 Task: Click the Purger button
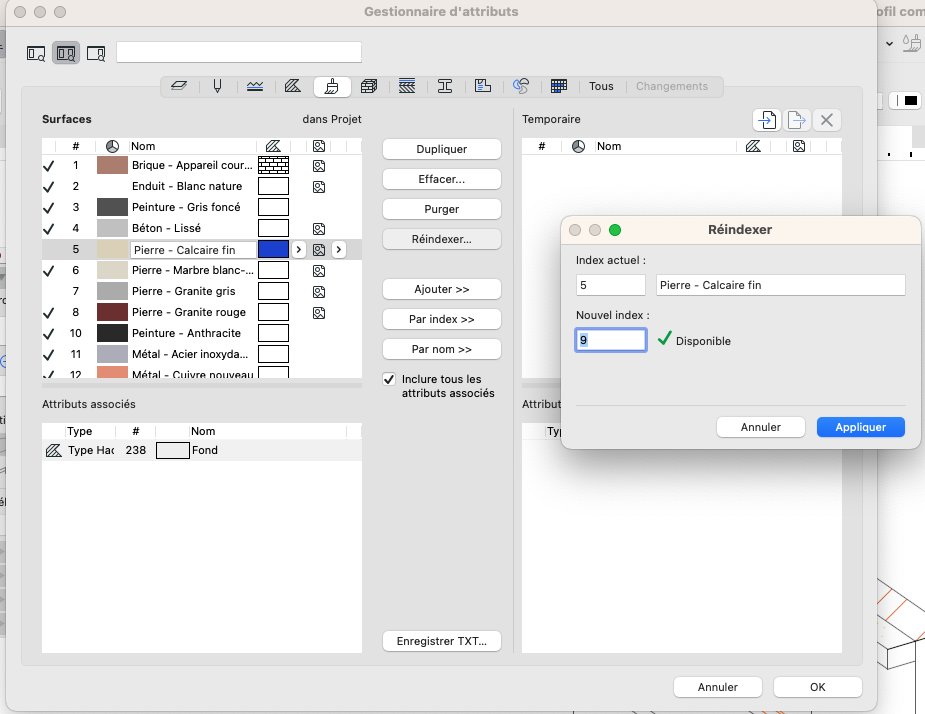[x=442, y=209]
